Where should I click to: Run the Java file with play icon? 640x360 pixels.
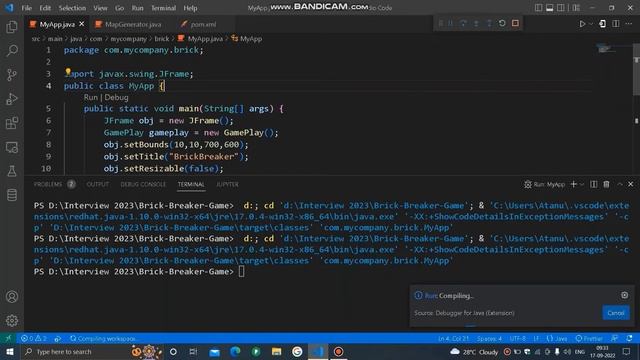point(582,24)
